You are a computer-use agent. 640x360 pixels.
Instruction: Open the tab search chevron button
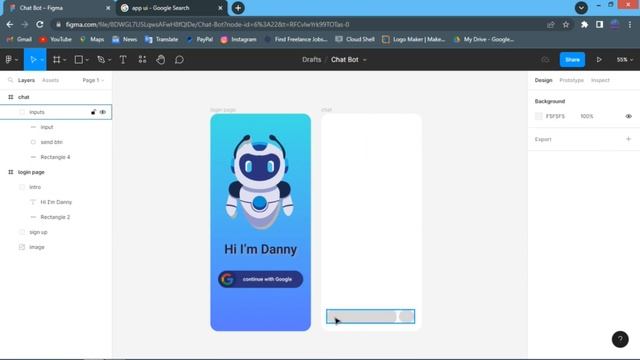click(581, 8)
